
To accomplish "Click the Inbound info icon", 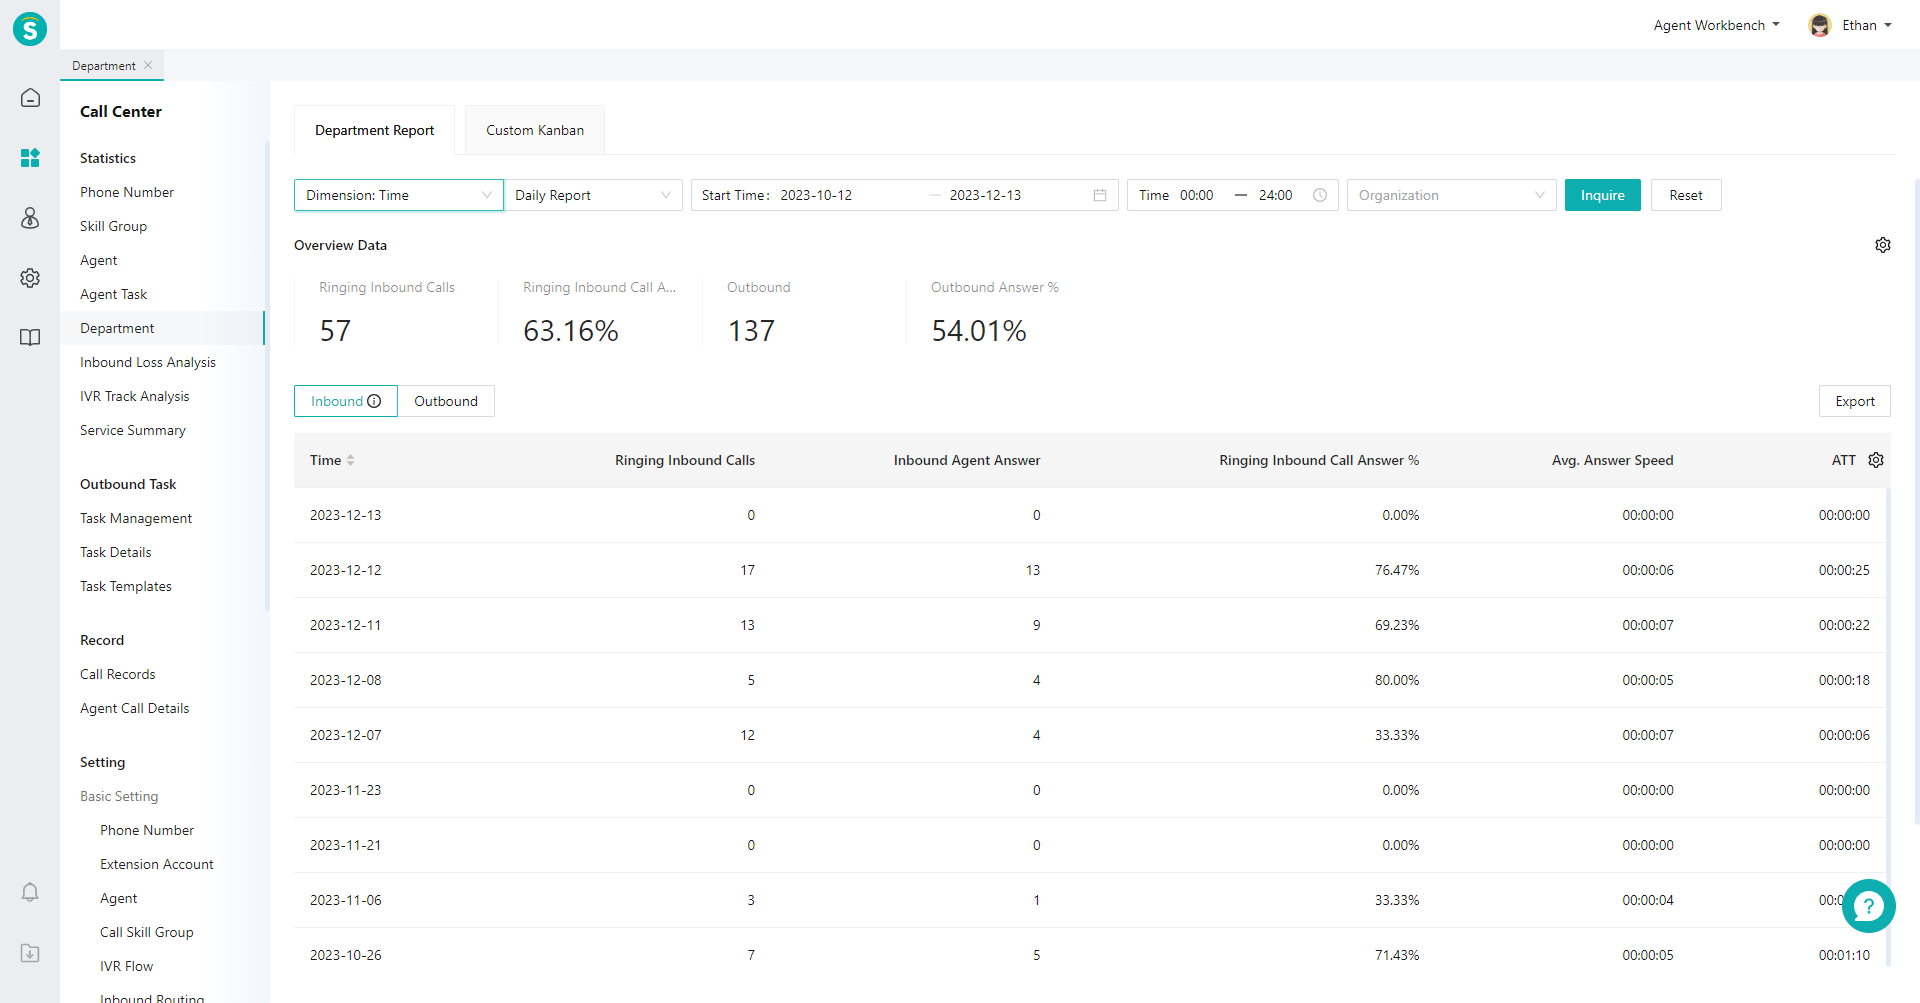I will [x=374, y=401].
